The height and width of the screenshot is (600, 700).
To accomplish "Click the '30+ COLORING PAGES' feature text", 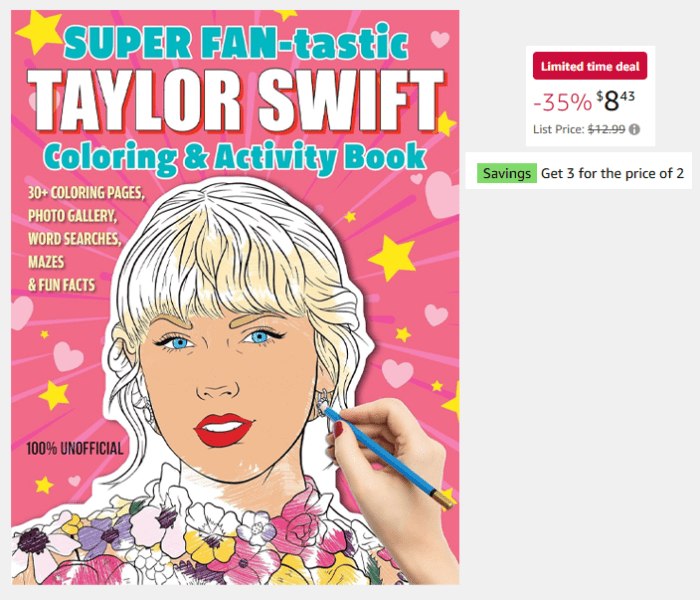I will tap(86, 193).
